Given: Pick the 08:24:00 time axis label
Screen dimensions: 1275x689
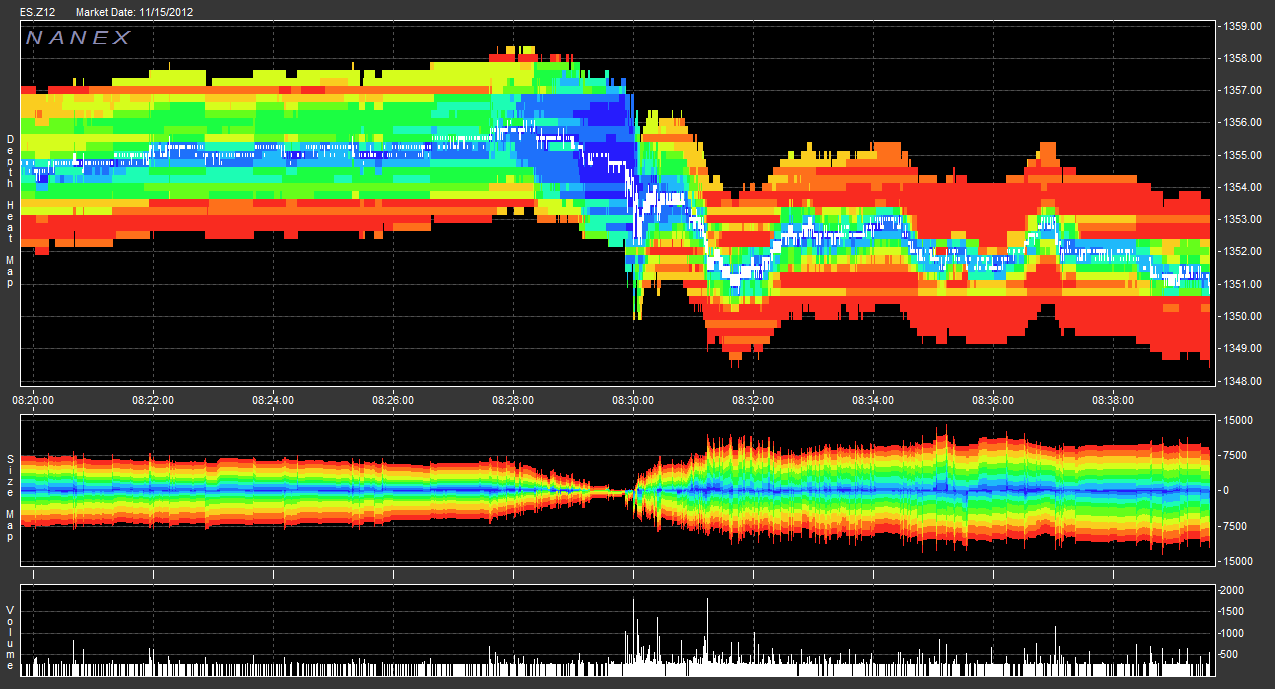Looking at the screenshot, I should 273,399.
